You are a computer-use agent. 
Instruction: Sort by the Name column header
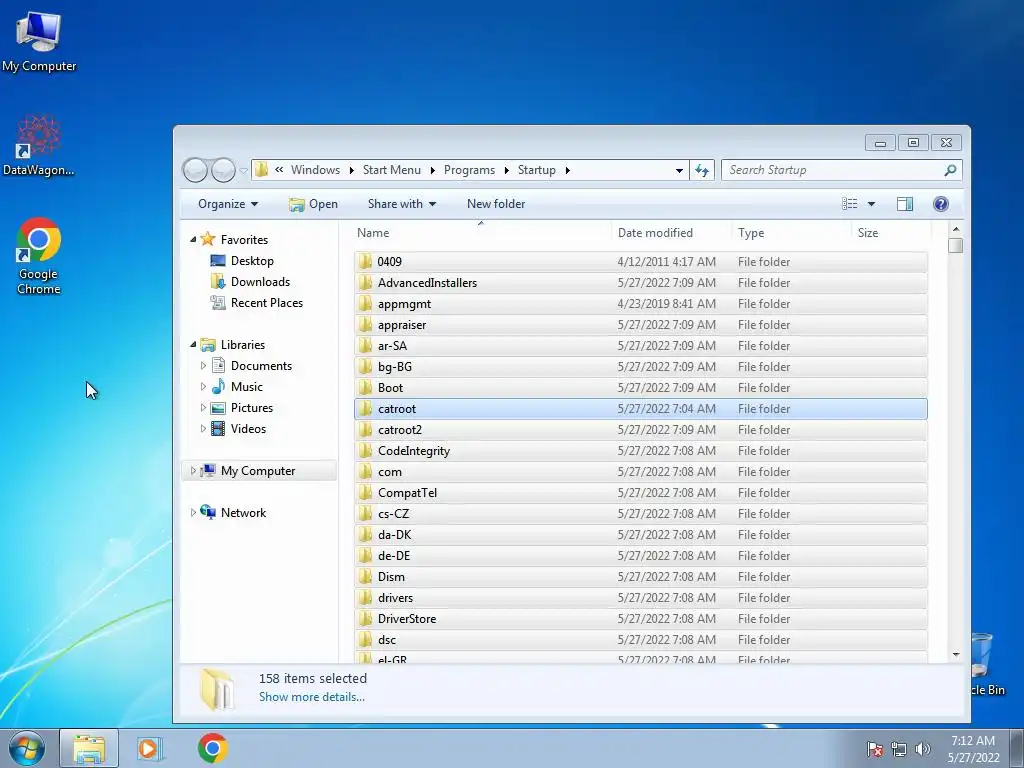[x=482, y=232]
